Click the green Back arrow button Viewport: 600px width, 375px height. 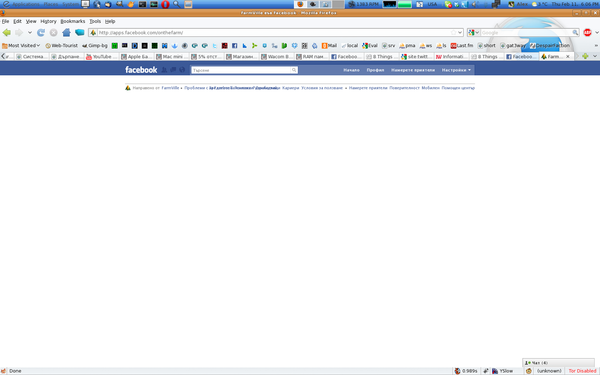(7, 33)
